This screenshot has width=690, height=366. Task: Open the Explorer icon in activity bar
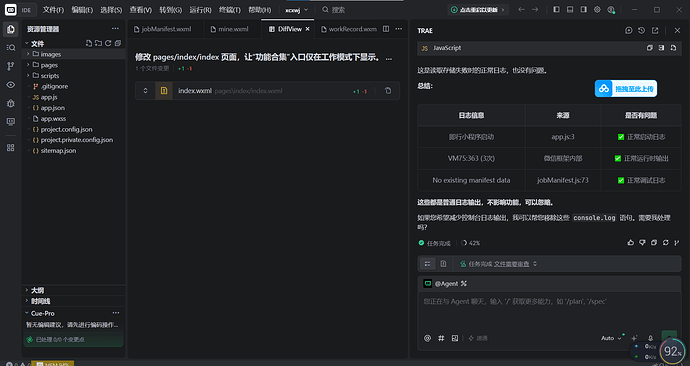(11, 29)
